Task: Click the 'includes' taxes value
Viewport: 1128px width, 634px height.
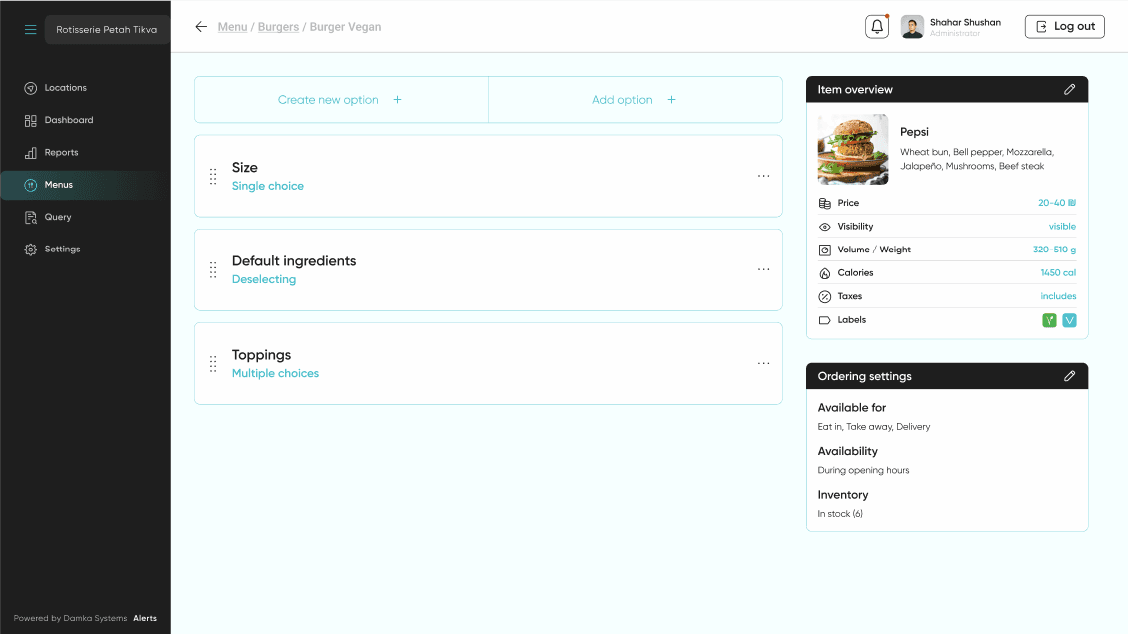Action: 1058,296
